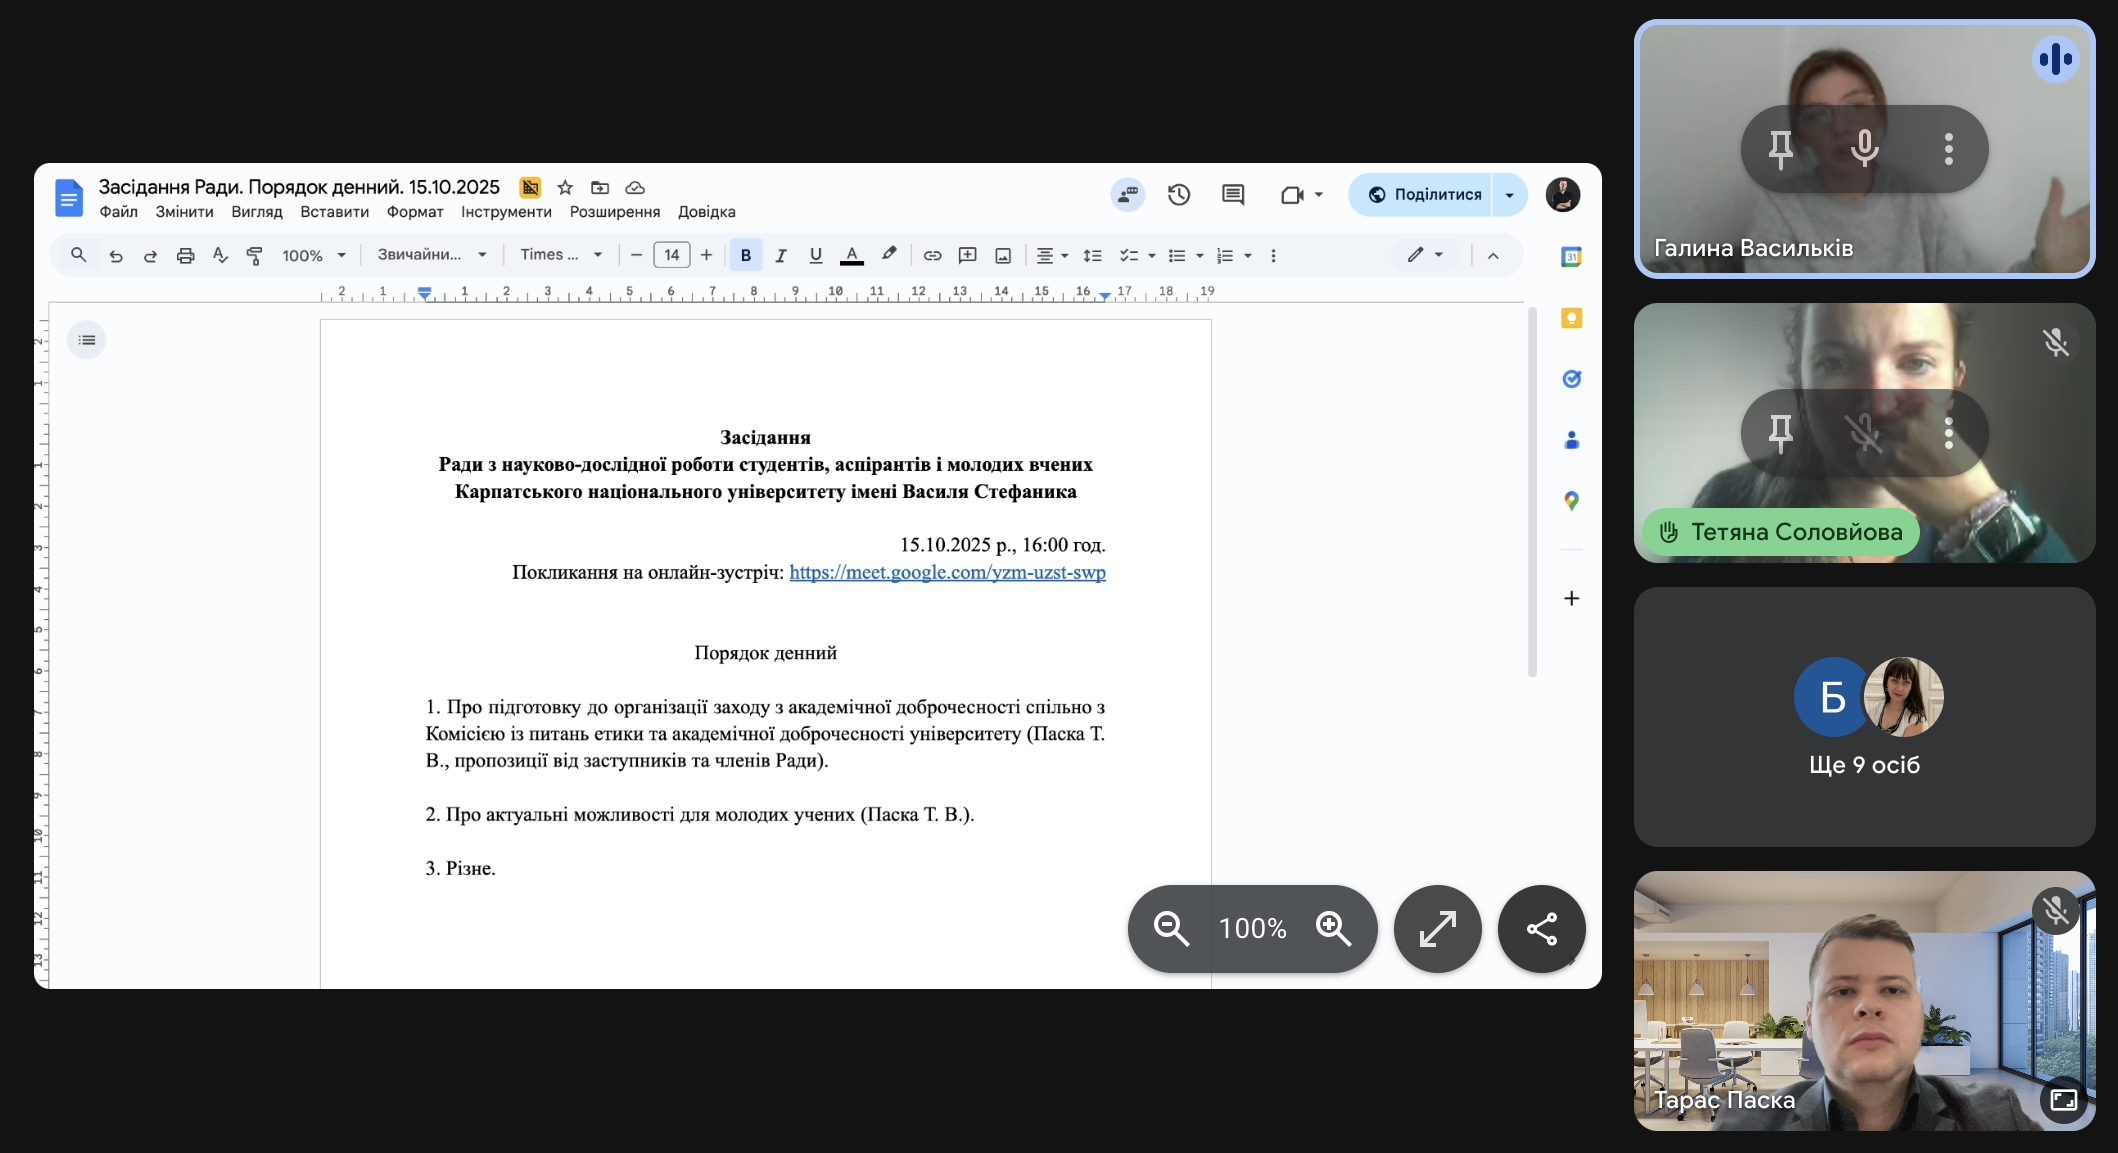Viewport: 2118px width, 1153px height.
Task: Open the Times font dropdown
Action: (561, 255)
